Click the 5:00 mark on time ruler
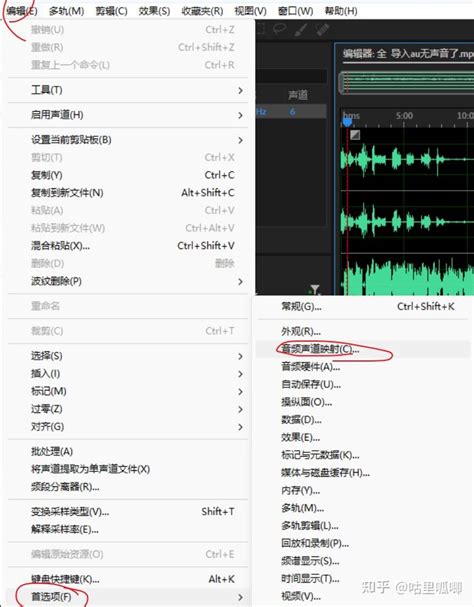Screen dimensions: 474x607 (404, 116)
